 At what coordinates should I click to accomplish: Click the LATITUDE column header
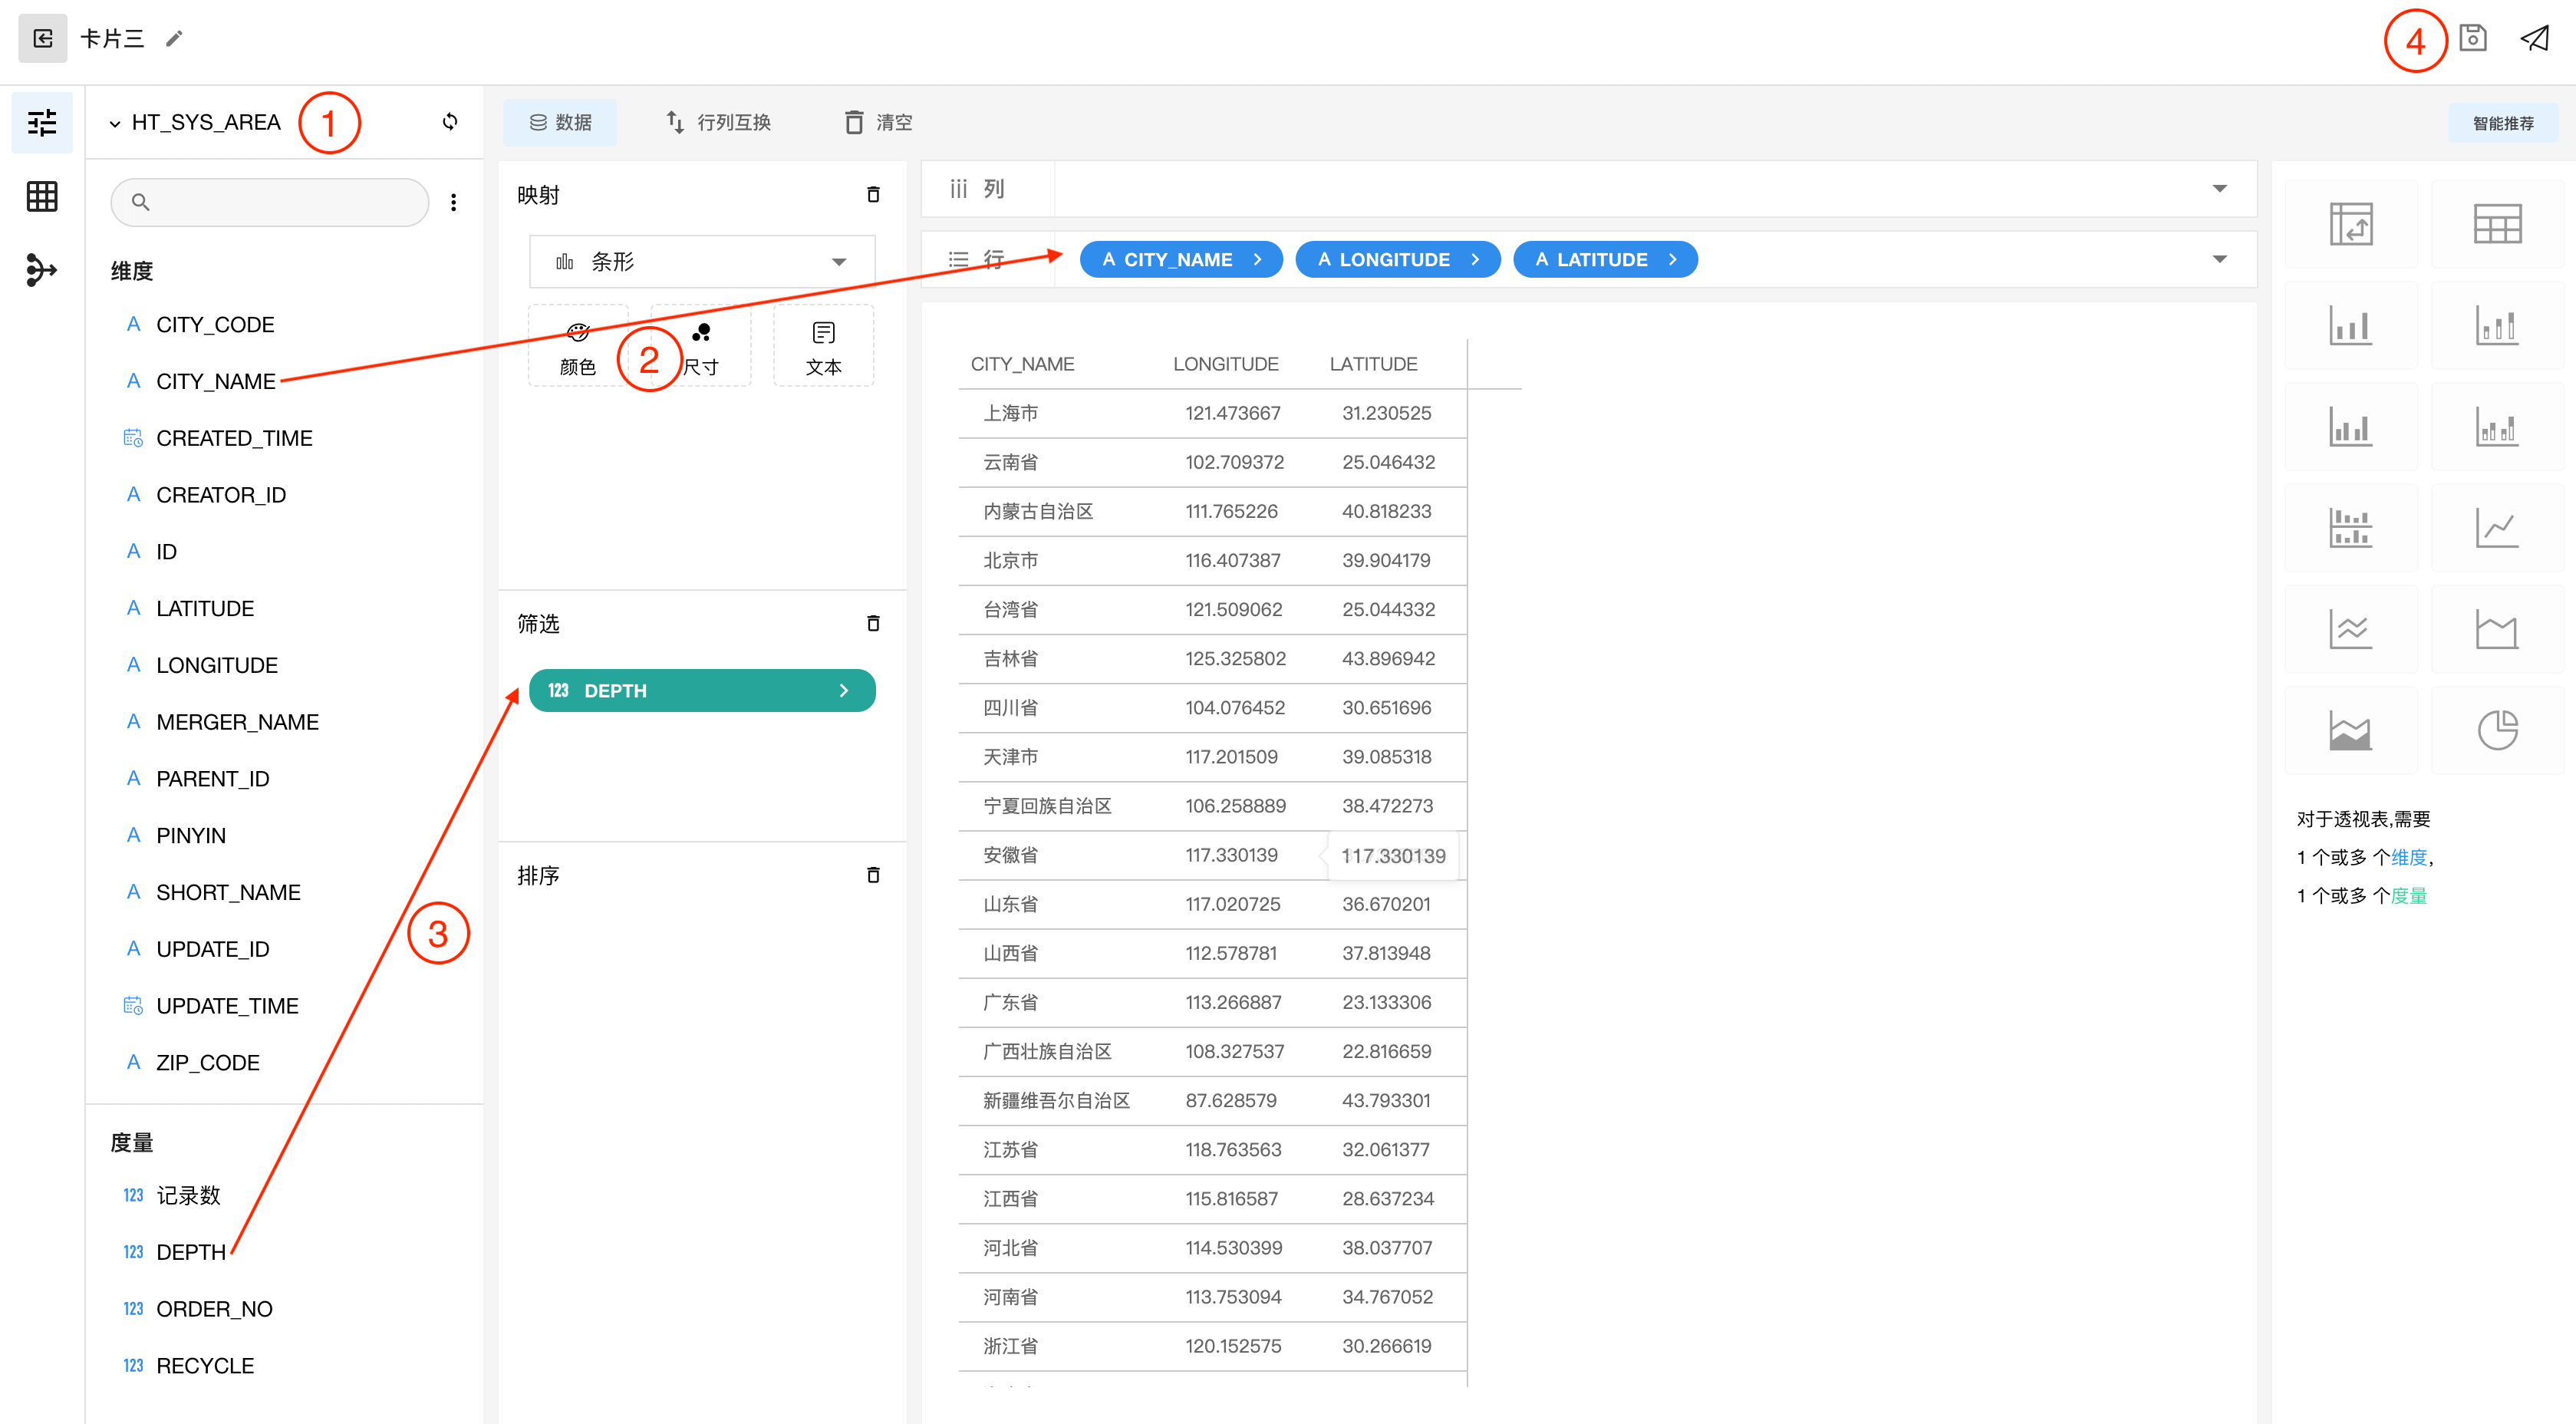click(1373, 364)
